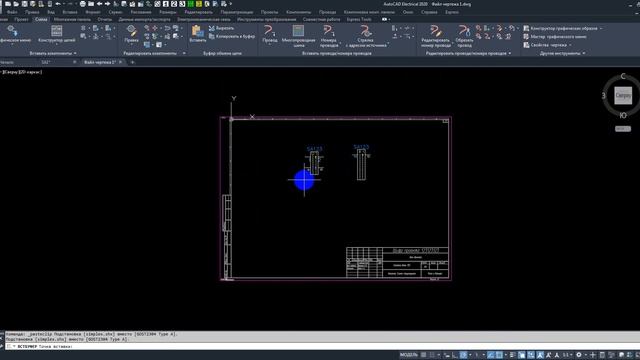Viewport: 640px width, 360px height.
Task: Switch to Express Tools ribbon tab
Action: pyautogui.click(x=359, y=19)
